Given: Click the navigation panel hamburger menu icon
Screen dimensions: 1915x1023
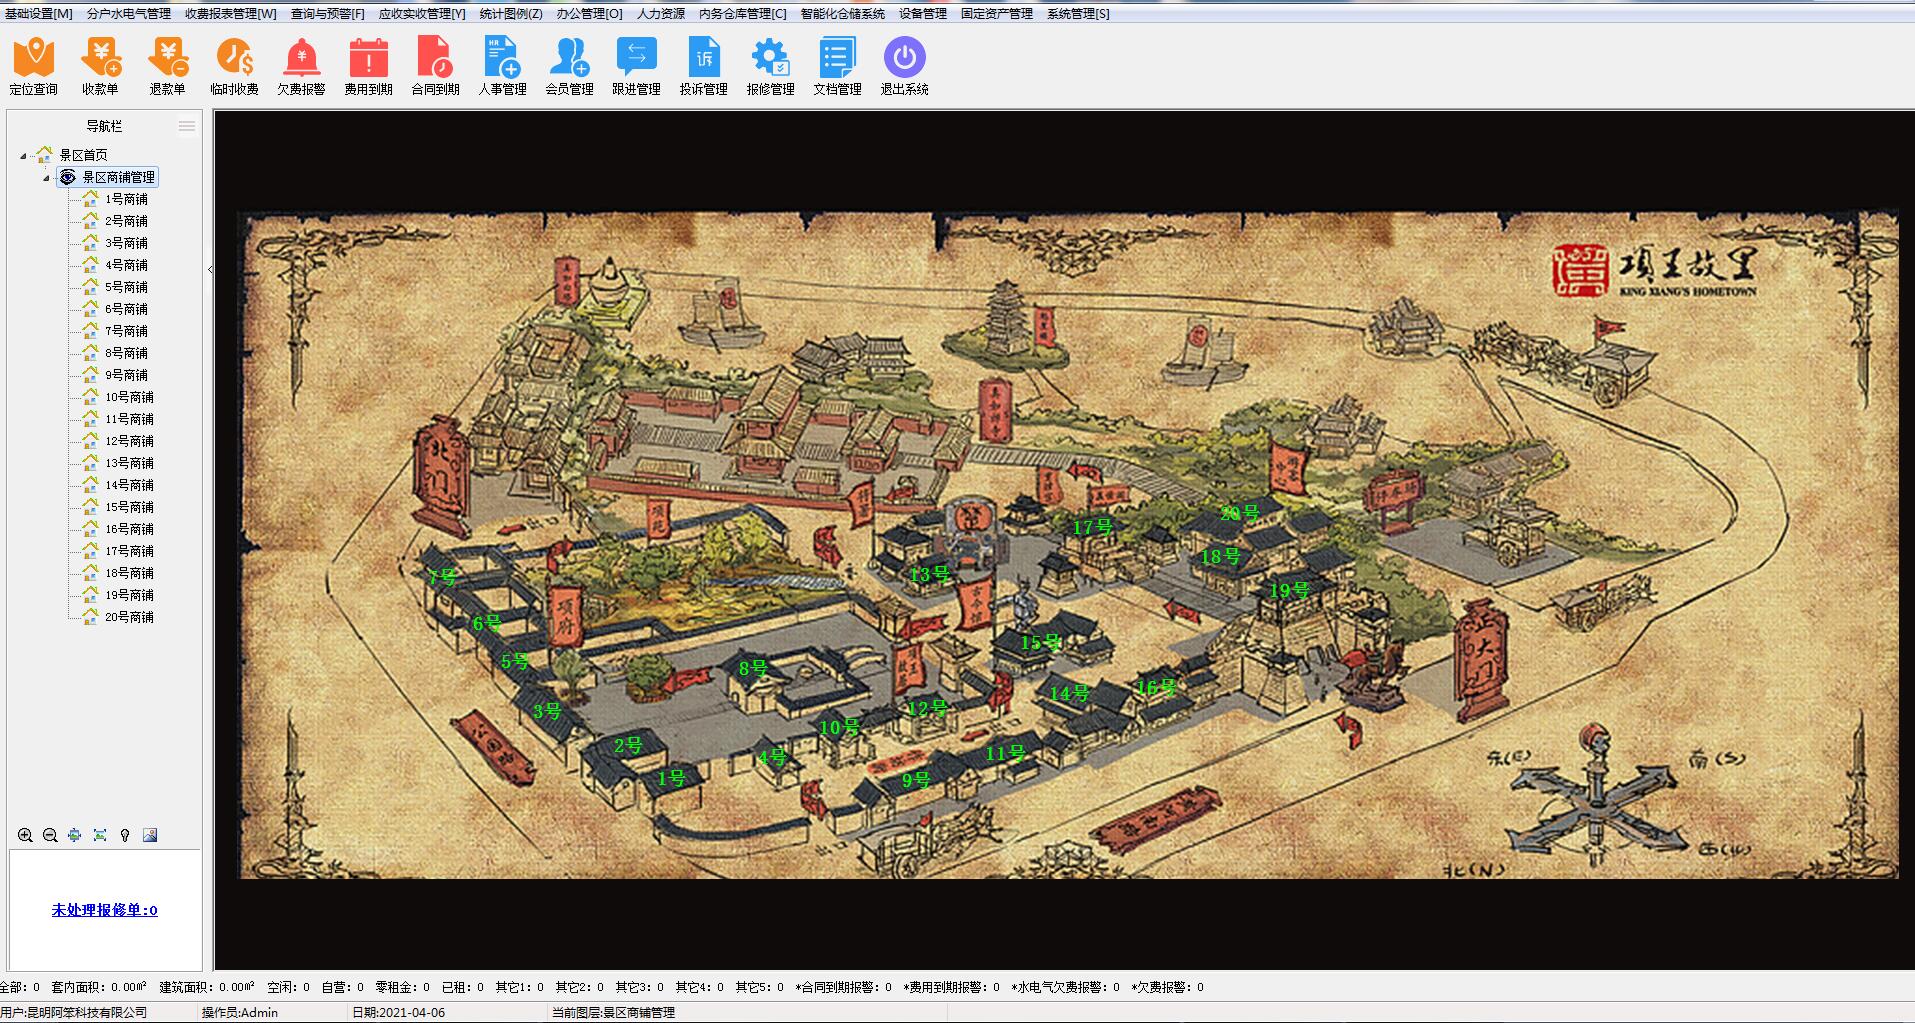Looking at the screenshot, I should click(x=187, y=126).
